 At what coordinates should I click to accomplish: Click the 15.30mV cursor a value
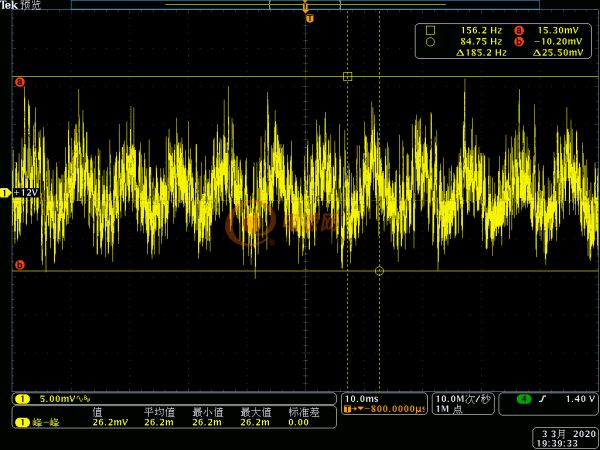(558, 30)
